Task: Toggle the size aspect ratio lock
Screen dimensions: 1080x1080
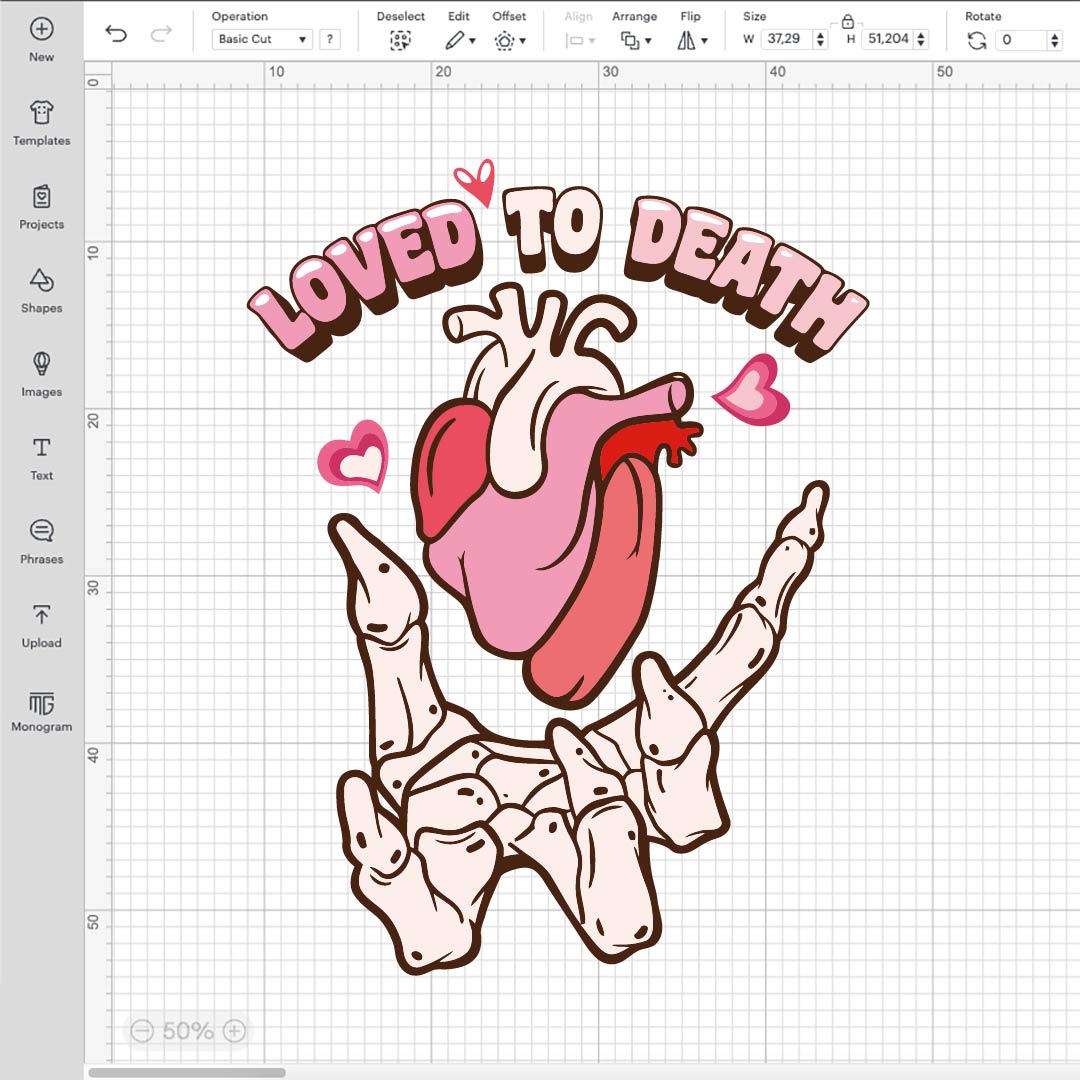Action: point(848,21)
